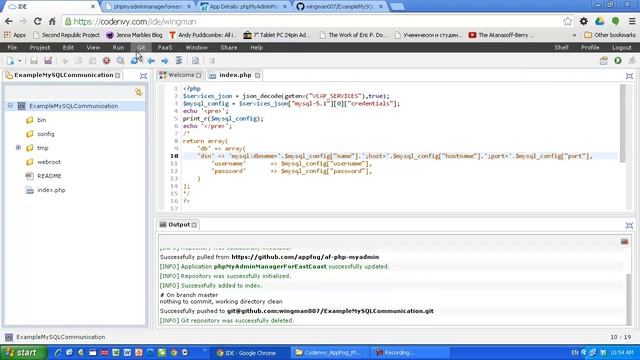Switch to the Welcome editor tab
This screenshot has width=640, height=360.
tap(180, 75)
